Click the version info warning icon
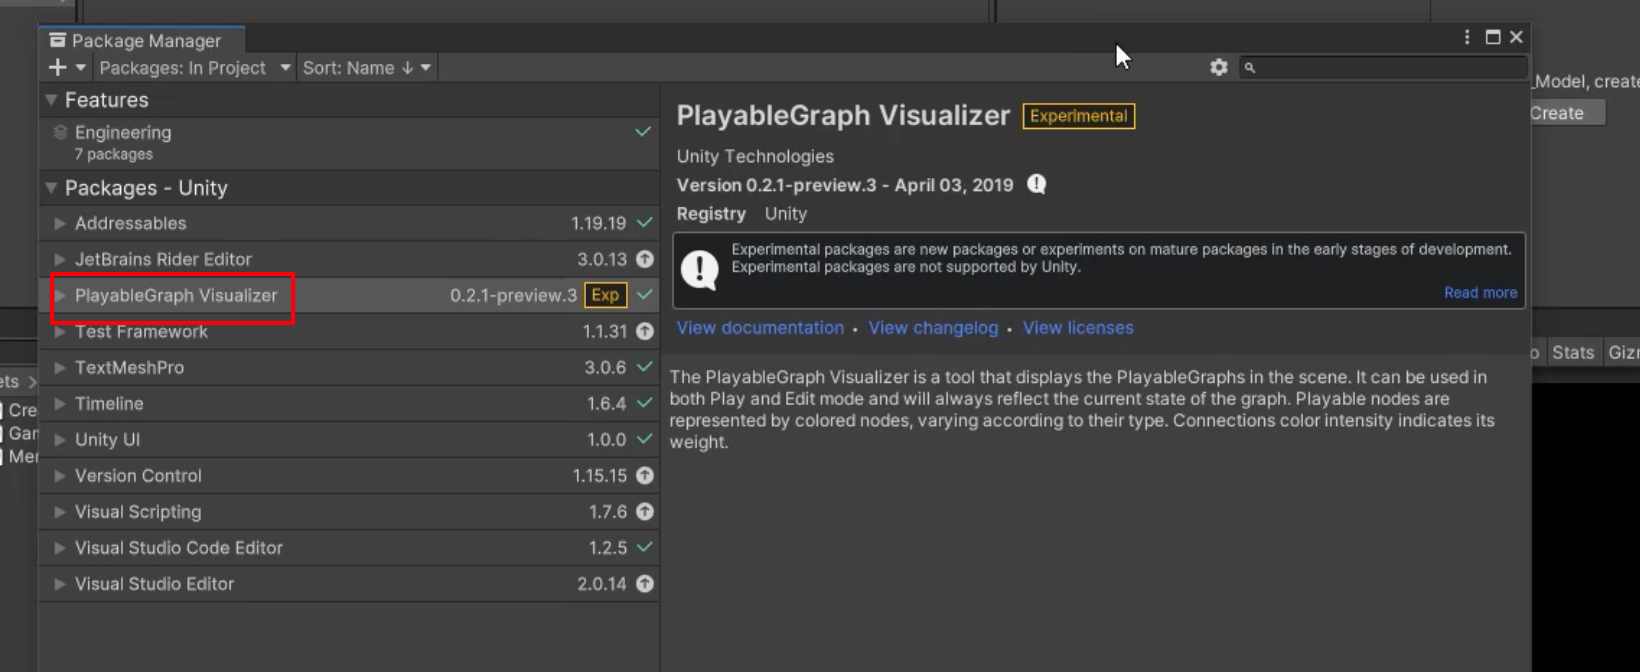The image size is (1640, 672). click(1037, 184)
